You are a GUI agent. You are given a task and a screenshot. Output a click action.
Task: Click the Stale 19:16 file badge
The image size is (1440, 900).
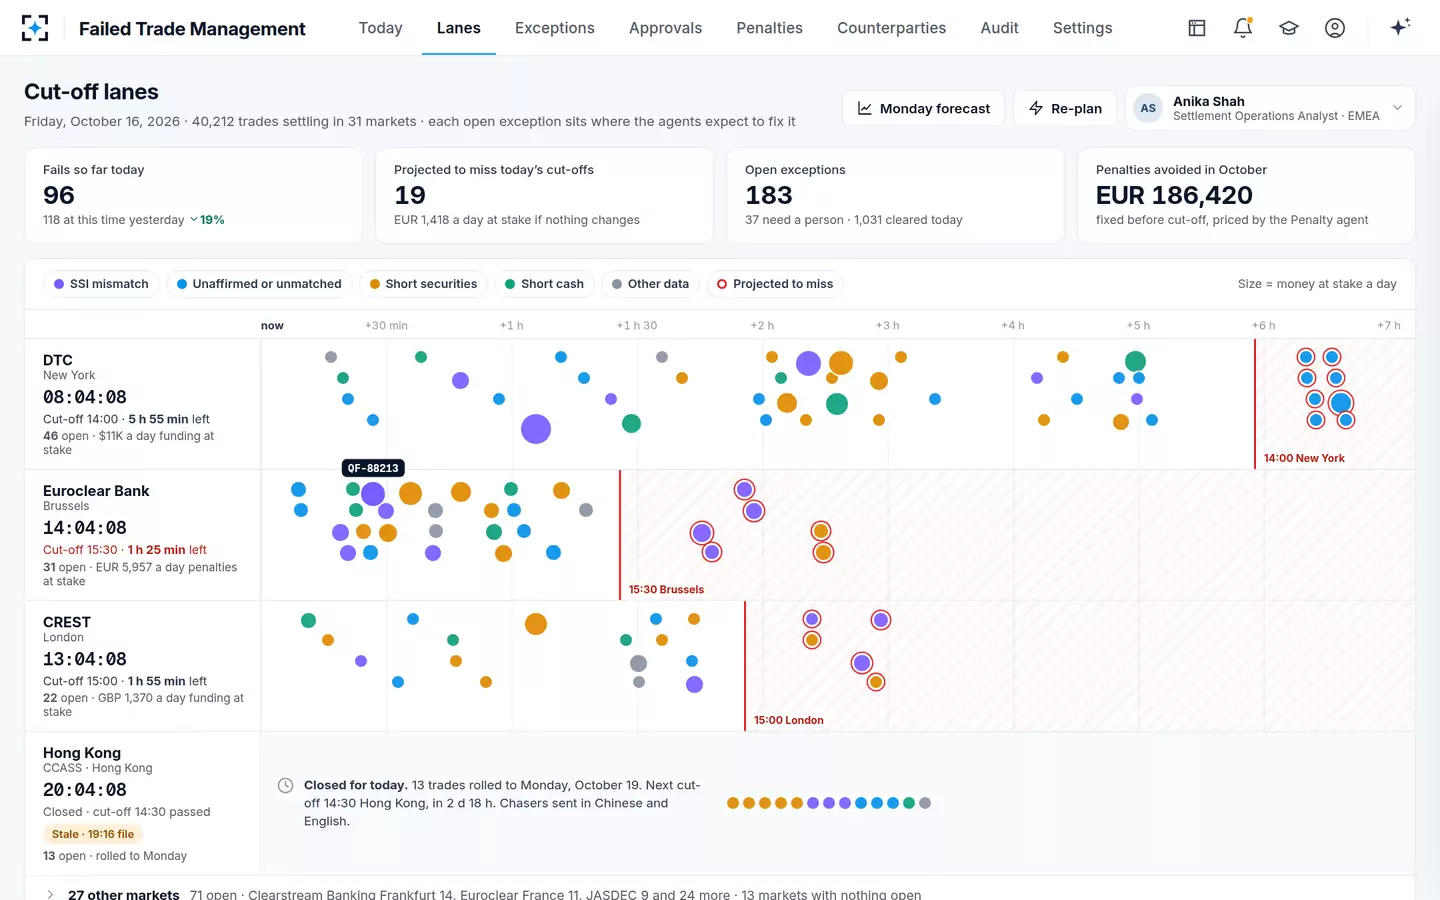pos(93,834)
